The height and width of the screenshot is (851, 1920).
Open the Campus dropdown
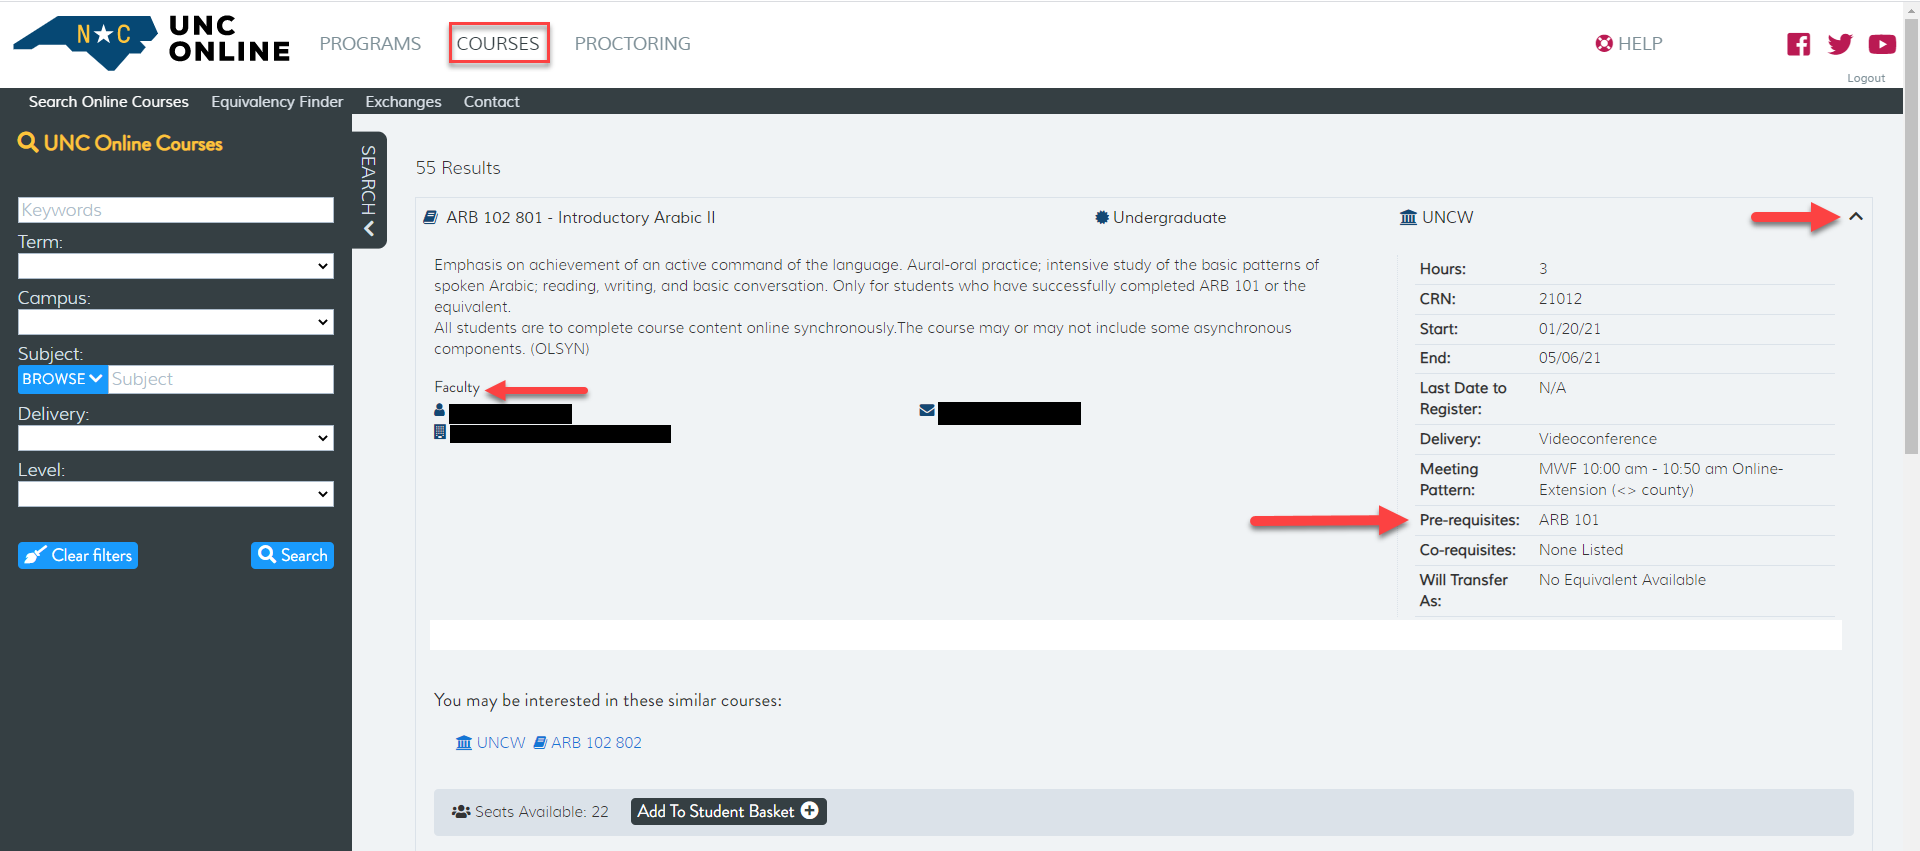coord(176,322)
